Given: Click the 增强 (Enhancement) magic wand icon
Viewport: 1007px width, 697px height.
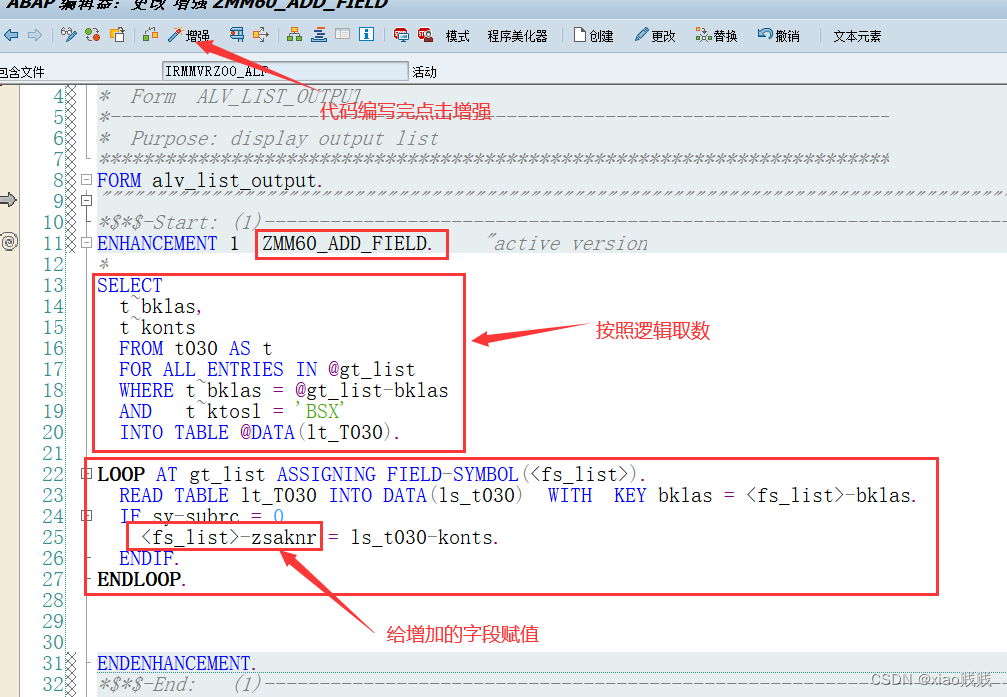Looking at the screenshot, I should click(x=175, y=35).
